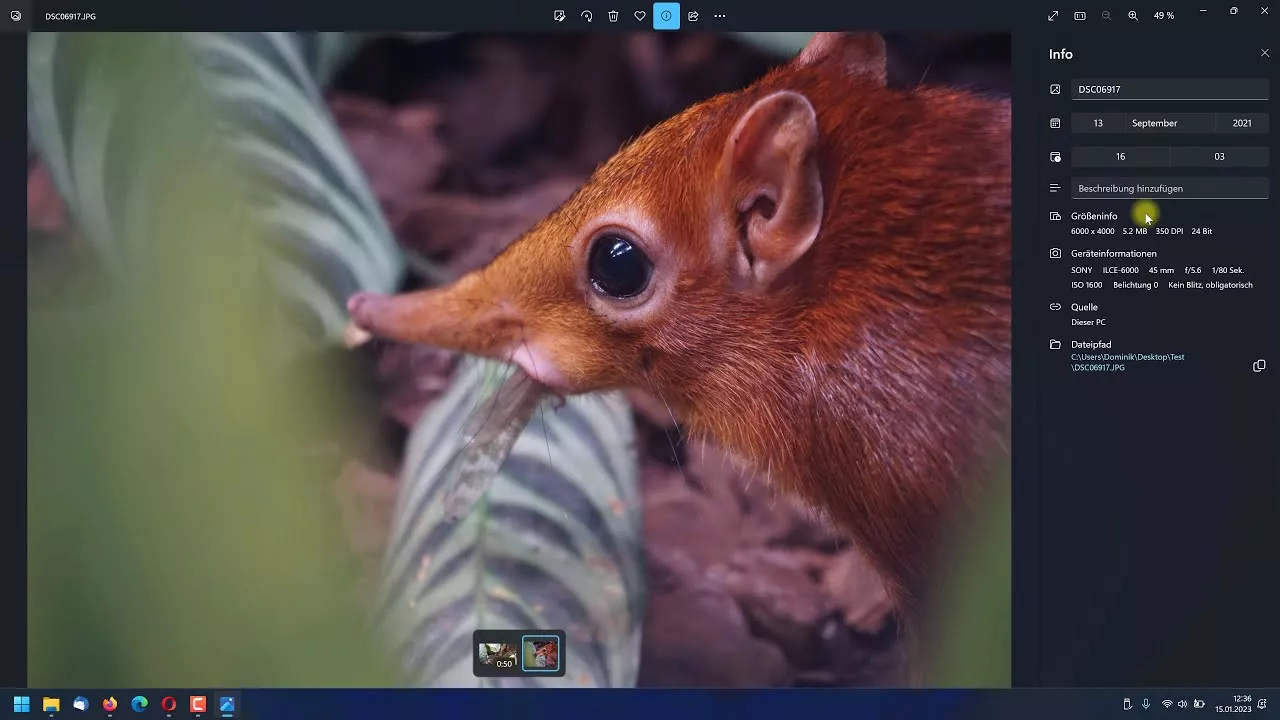Copy the file path with copy icon

point(1259,366)
